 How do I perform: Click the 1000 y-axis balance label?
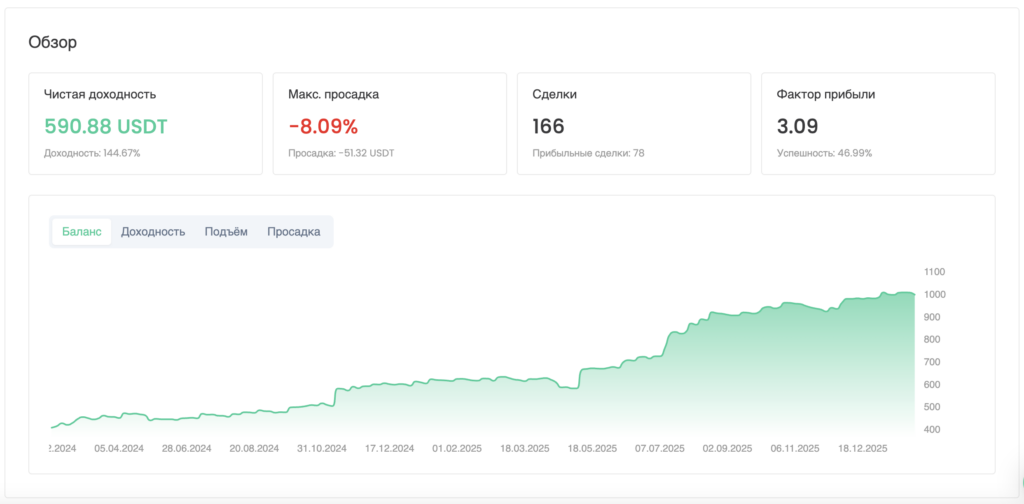click(934, 294)
